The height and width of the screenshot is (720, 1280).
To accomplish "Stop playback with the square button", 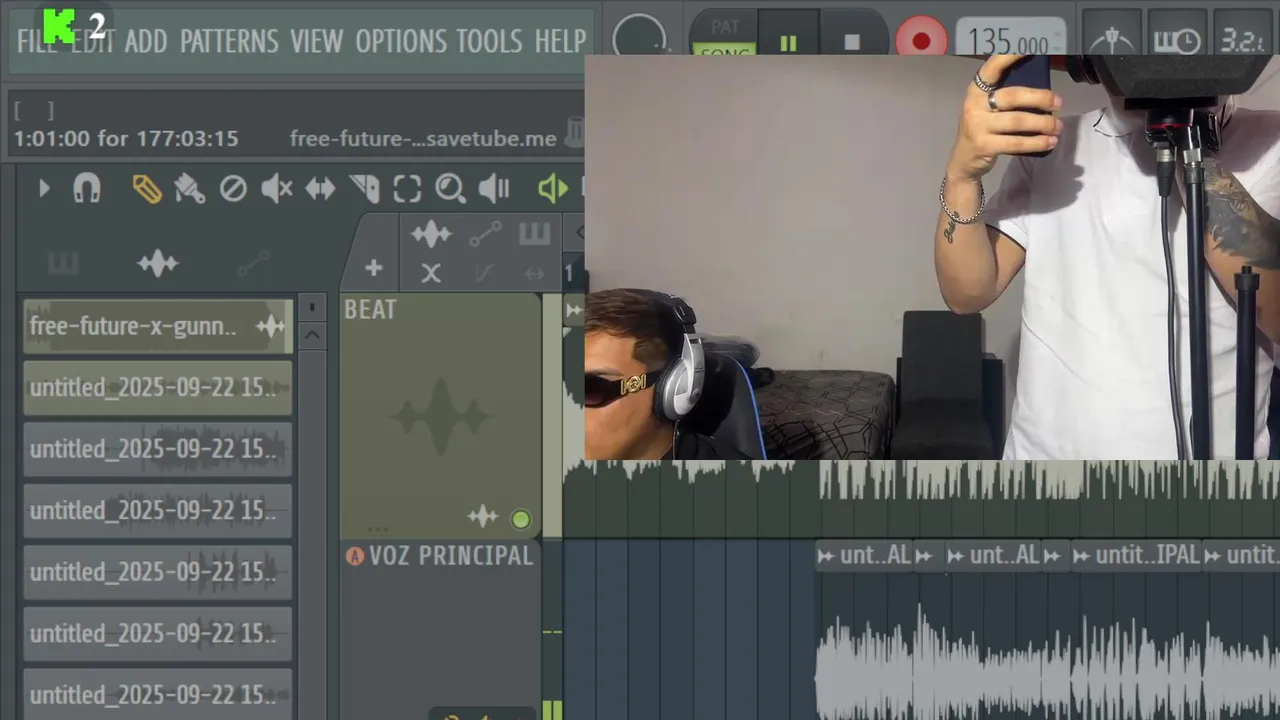I will click(x=852, y=42).
